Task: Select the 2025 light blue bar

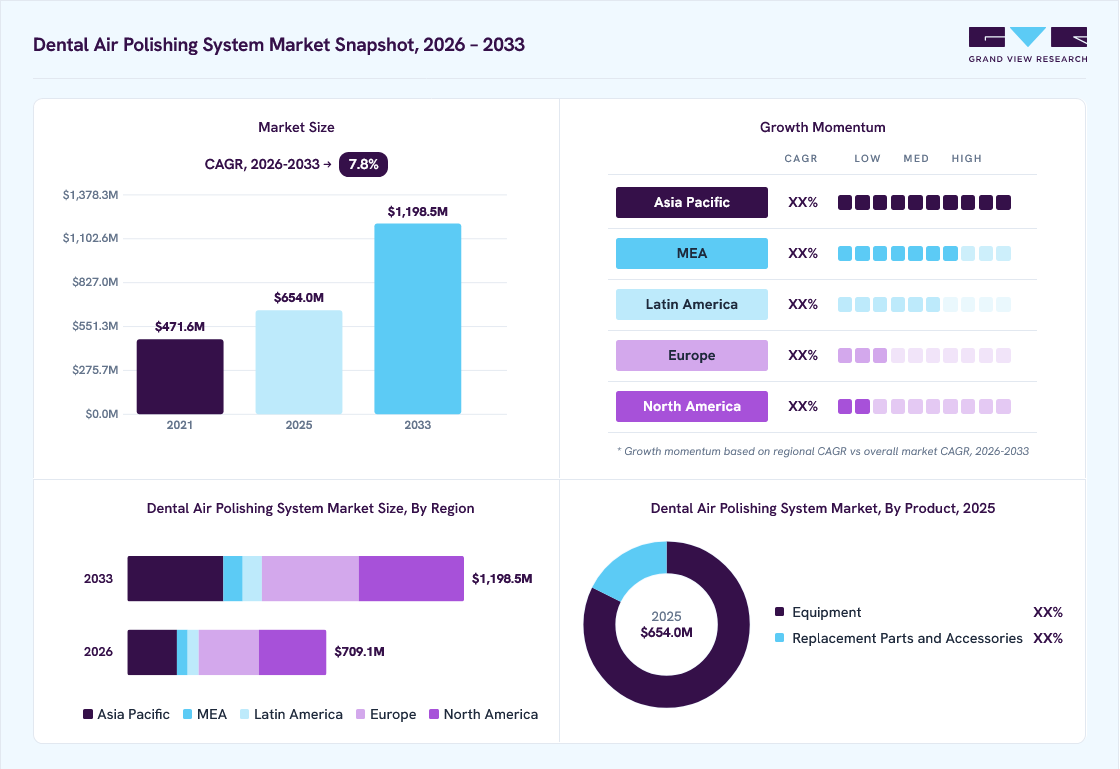Action: point(299,362)
